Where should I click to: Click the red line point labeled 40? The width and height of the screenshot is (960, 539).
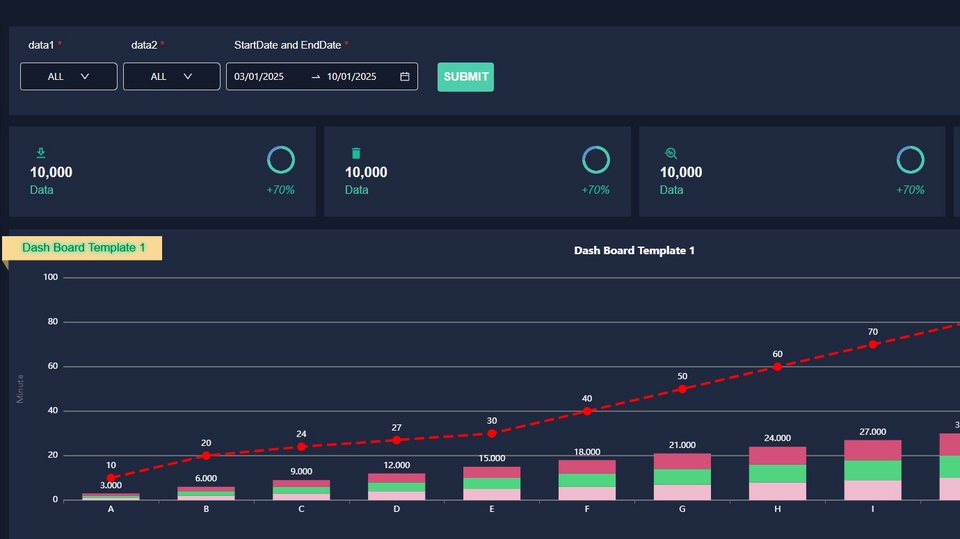coord(587,411)
